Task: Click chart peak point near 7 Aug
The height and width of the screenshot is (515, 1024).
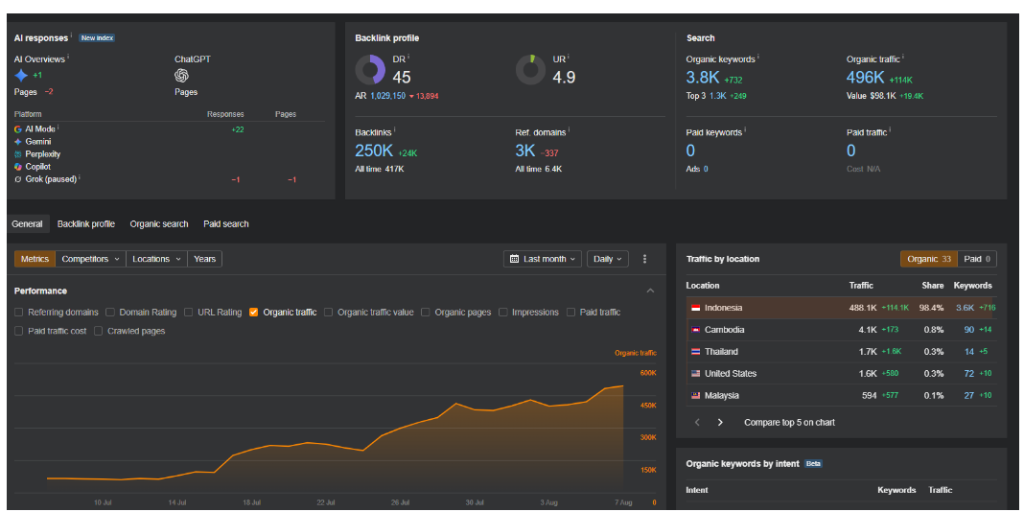Action: (x=622, y=386)
